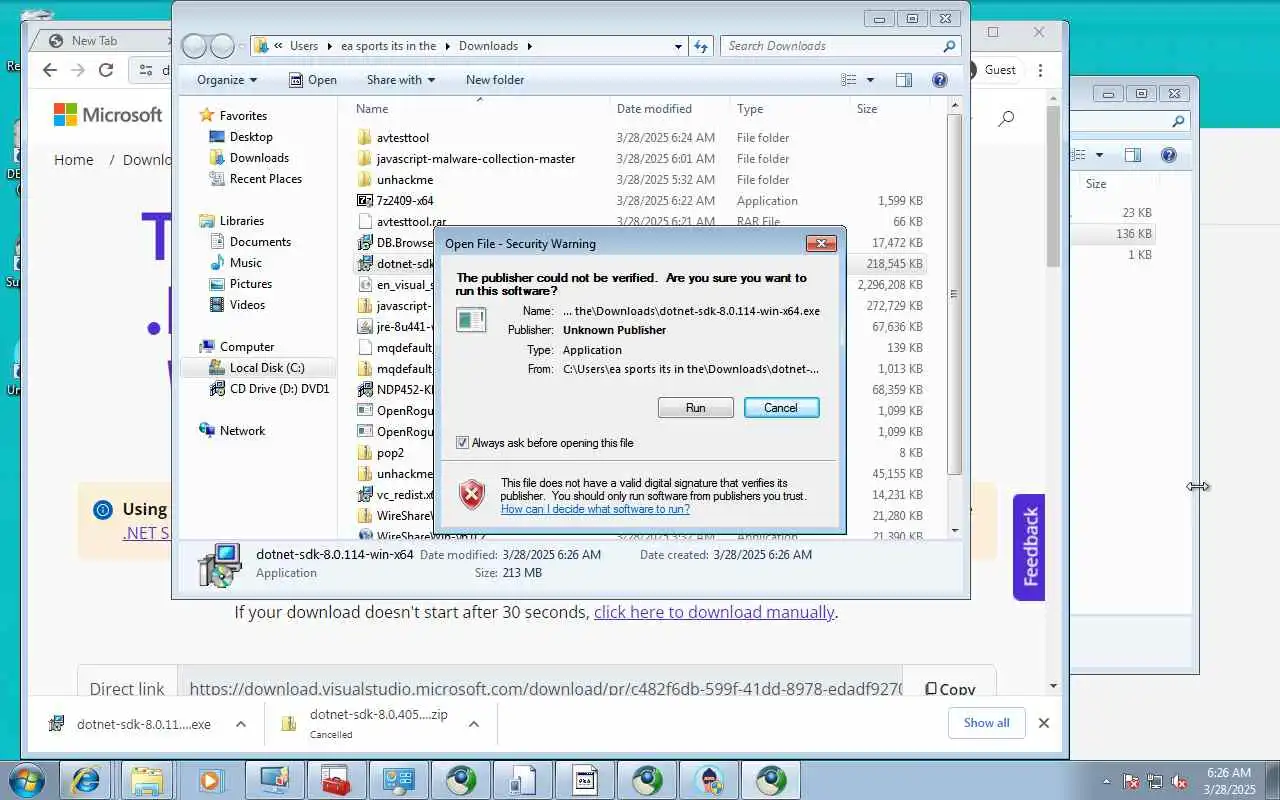1280x800 pixels.
Task: Close the browser downloads bar
Action: [x=1044, y=723]
